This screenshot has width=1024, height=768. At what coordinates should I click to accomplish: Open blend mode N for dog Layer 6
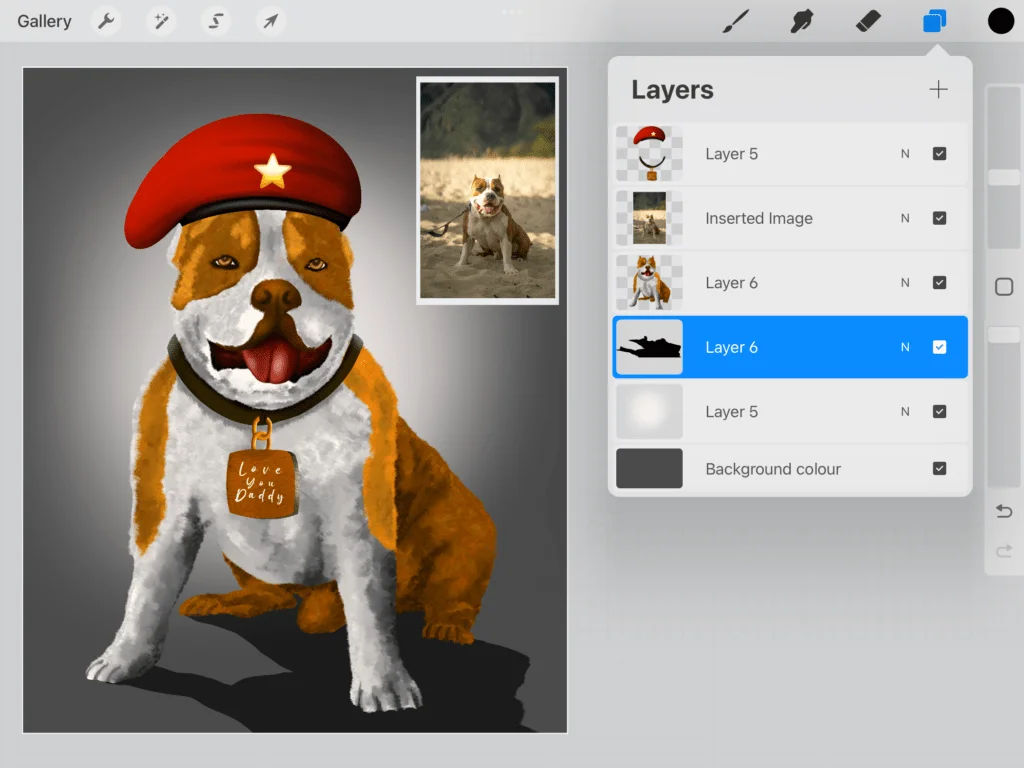905,283
